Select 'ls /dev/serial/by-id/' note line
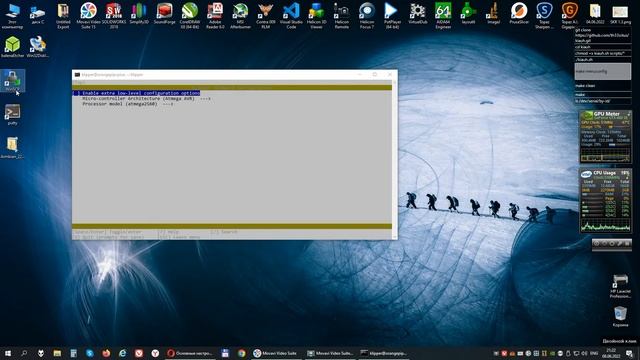Screen dimensions: 640x360 tap(602, 101)
